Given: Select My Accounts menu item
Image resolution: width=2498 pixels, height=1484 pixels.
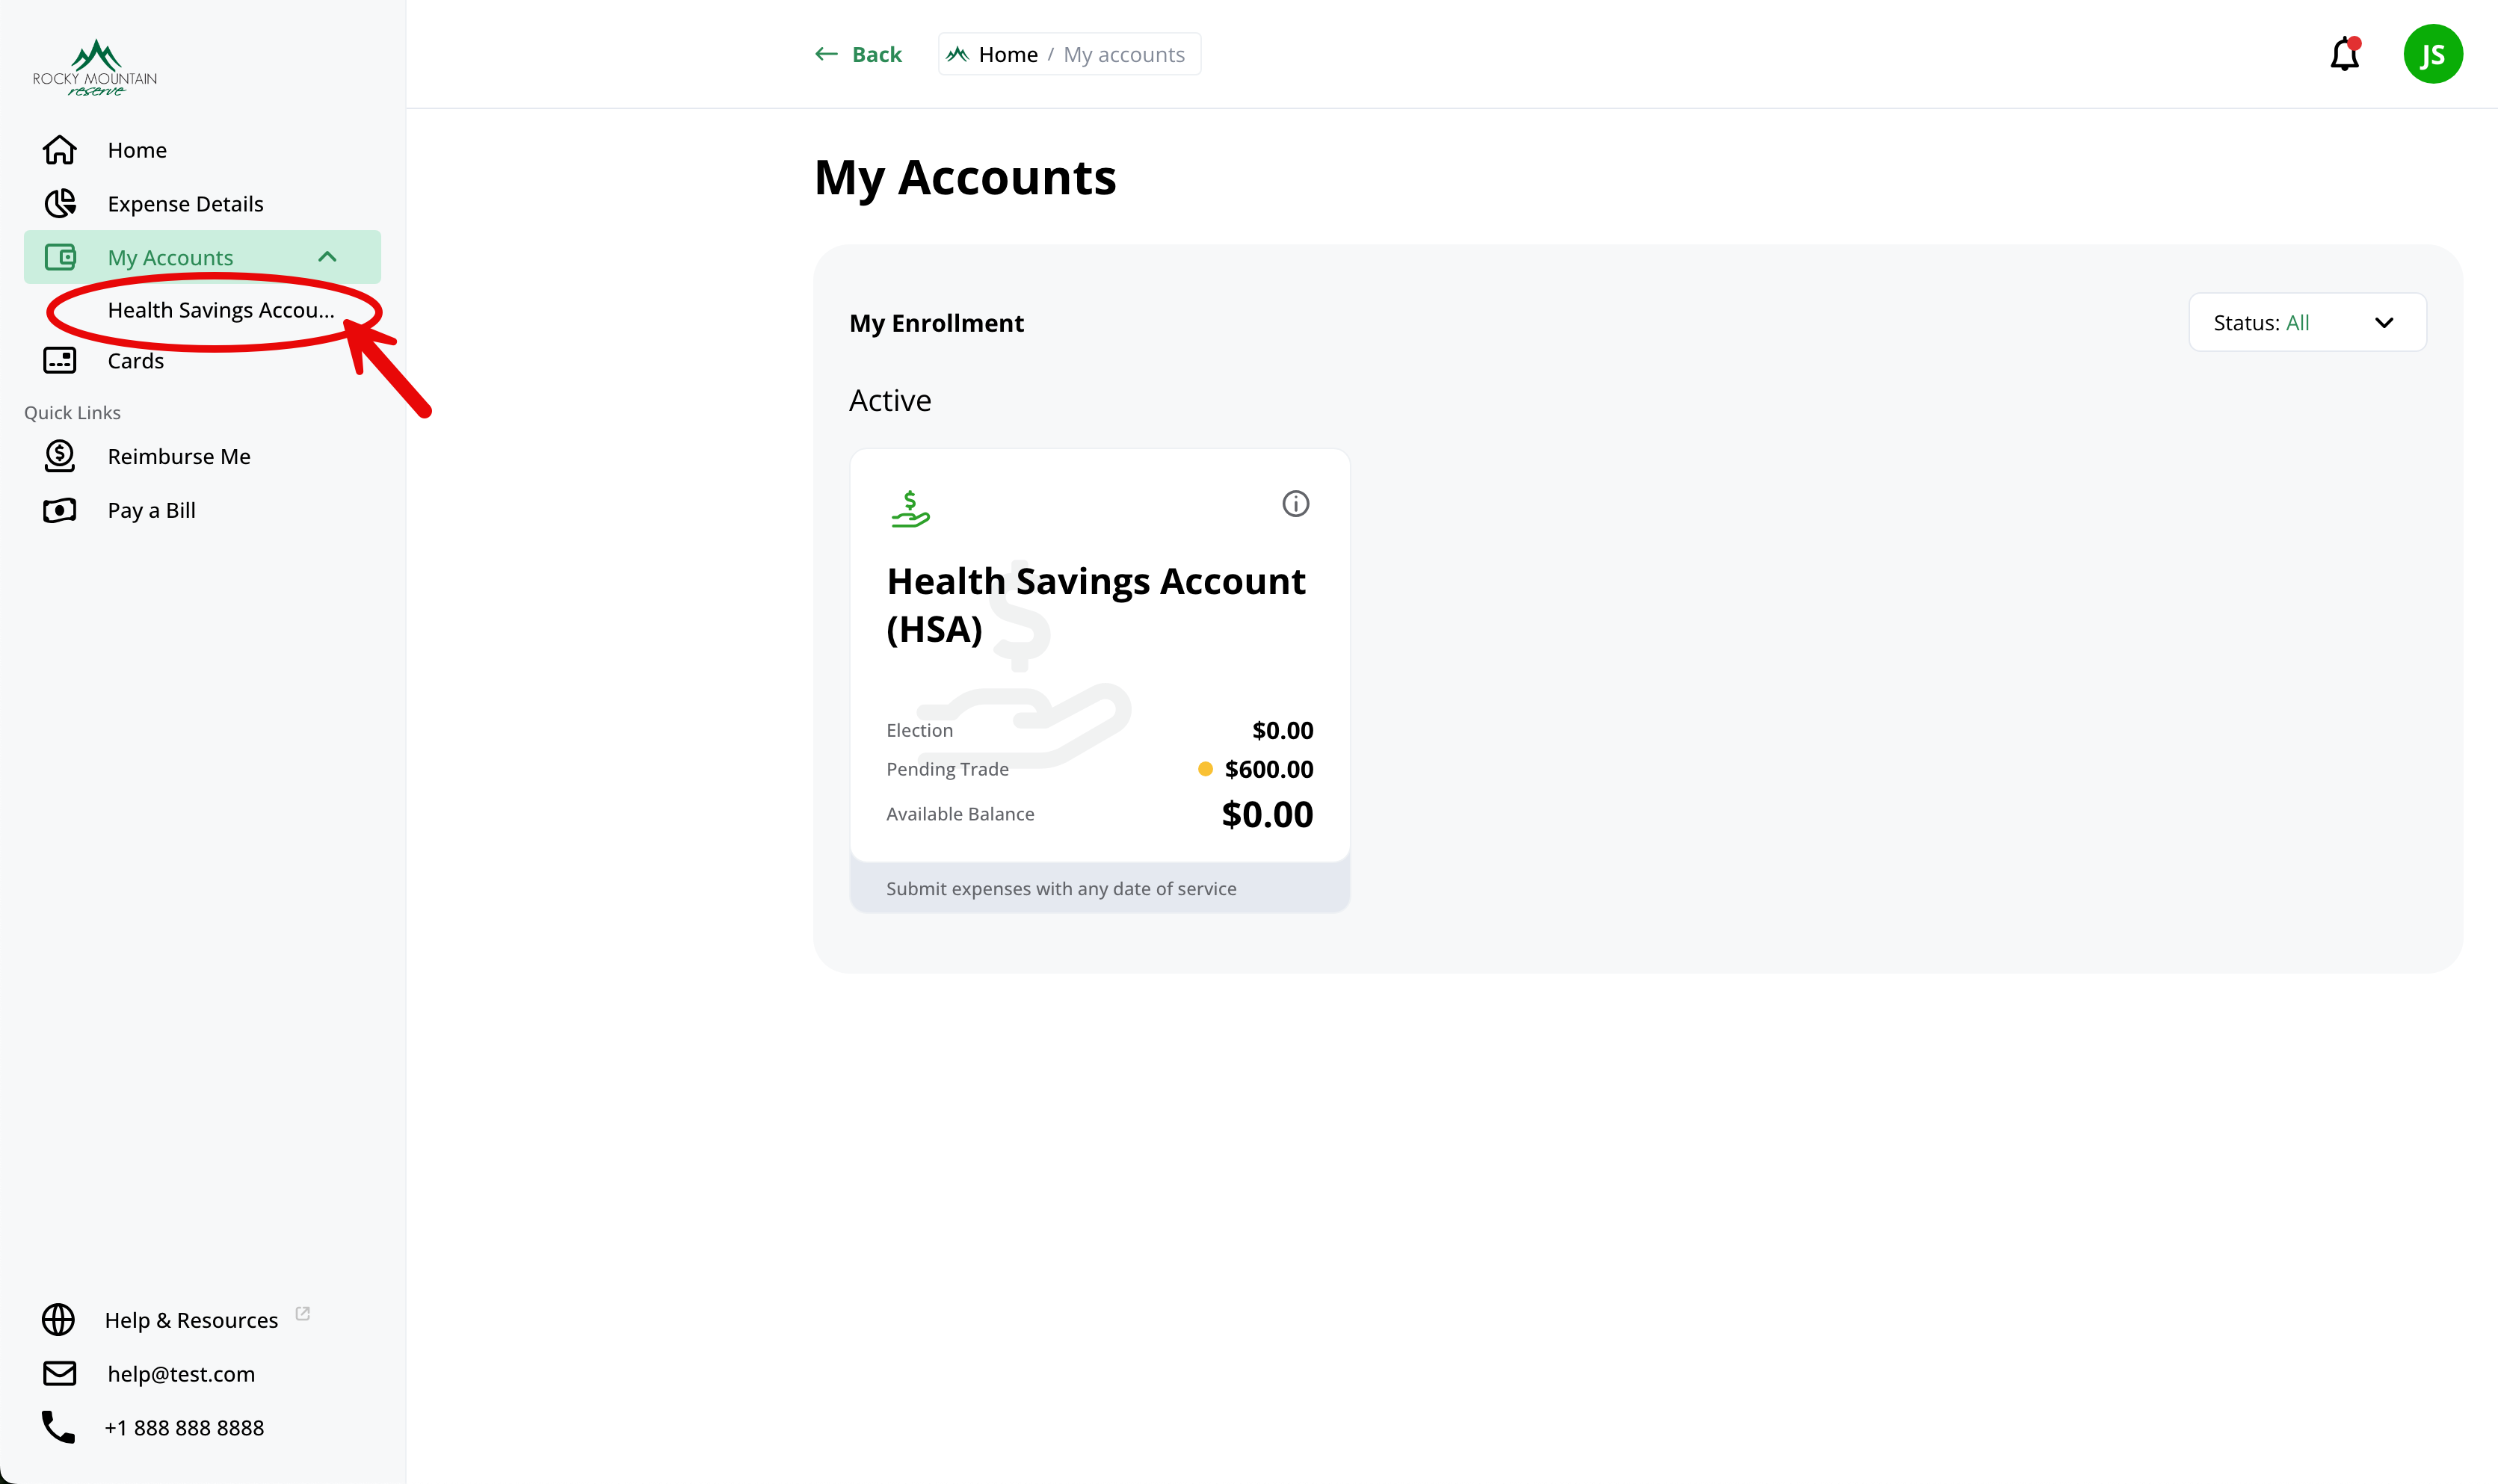Looking at the screenshot, I should 202,257.
